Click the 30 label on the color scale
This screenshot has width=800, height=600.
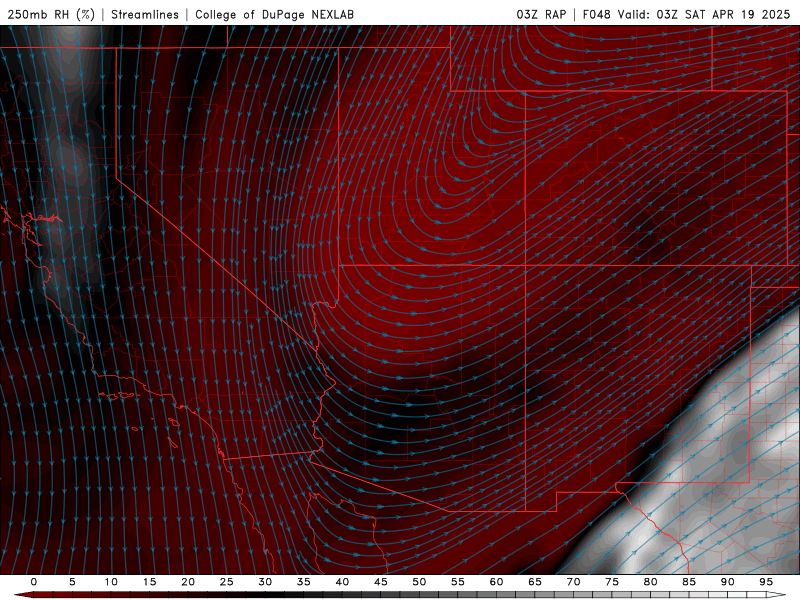click(265, 582)
